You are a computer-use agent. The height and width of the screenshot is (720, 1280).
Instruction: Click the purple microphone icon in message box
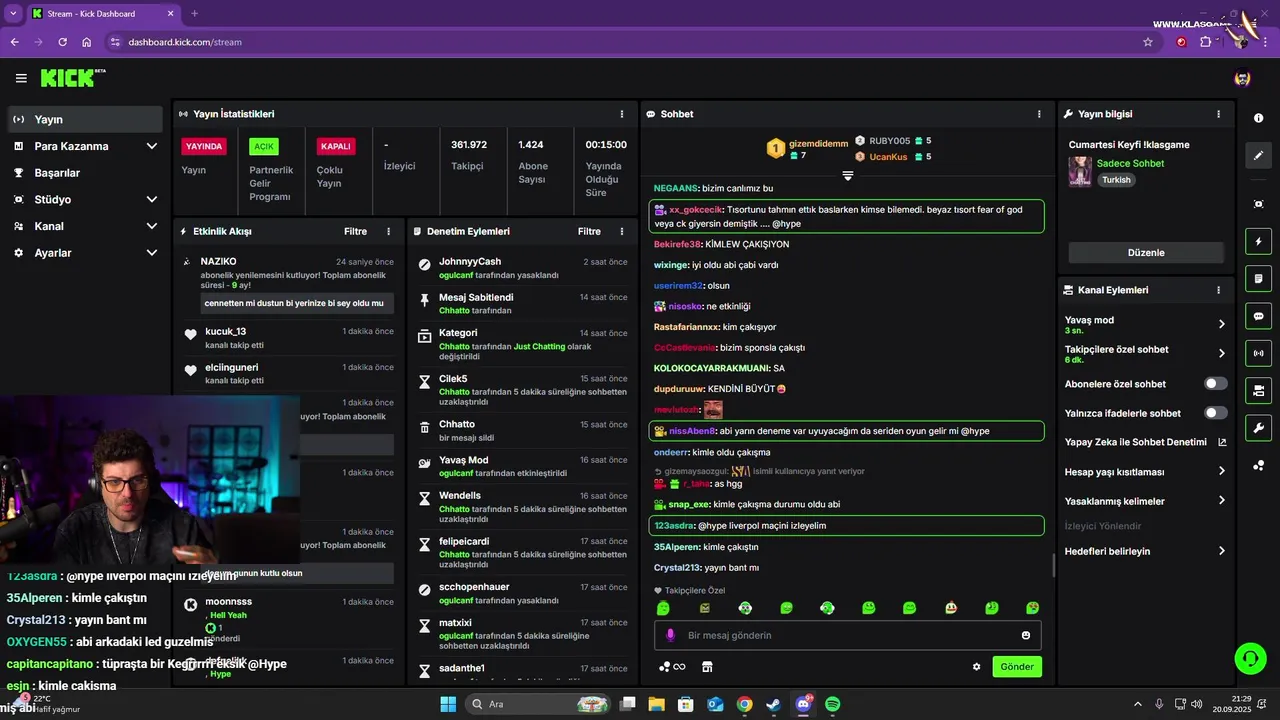tap(670, 635)
